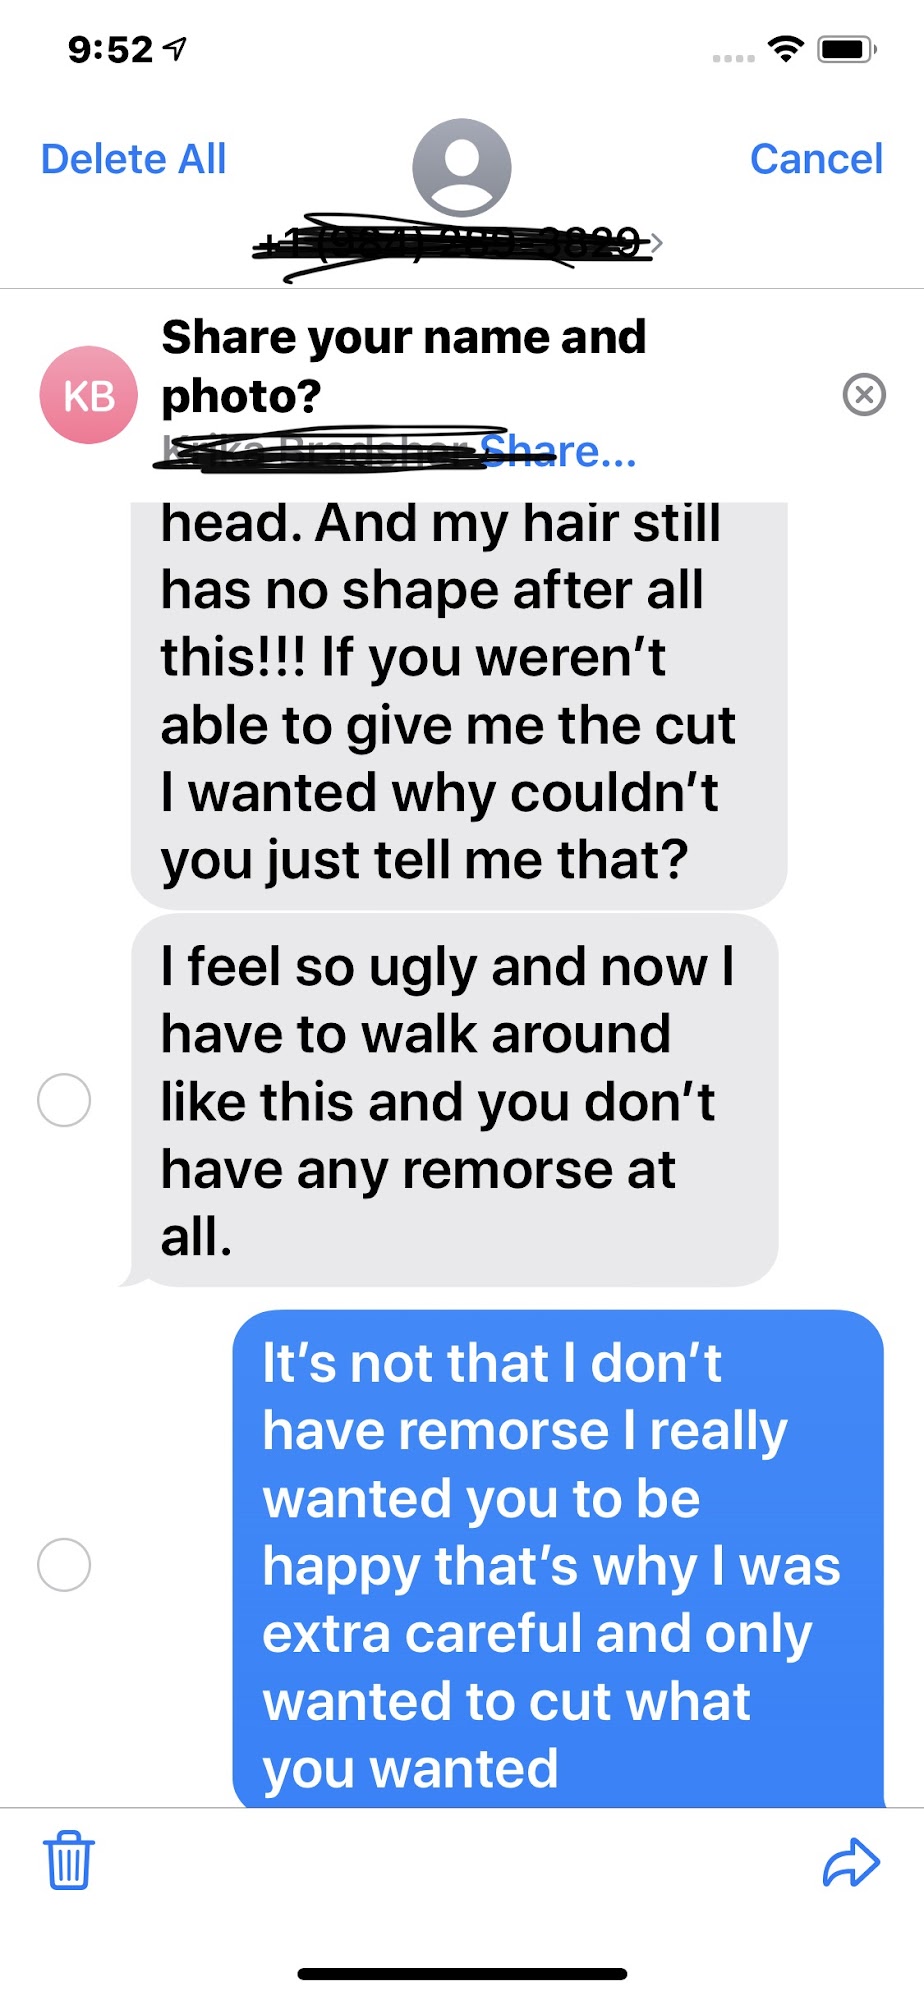Tap the gray 'I feel so ugly' bubble
The image size is (924, 2000).
453,1100
